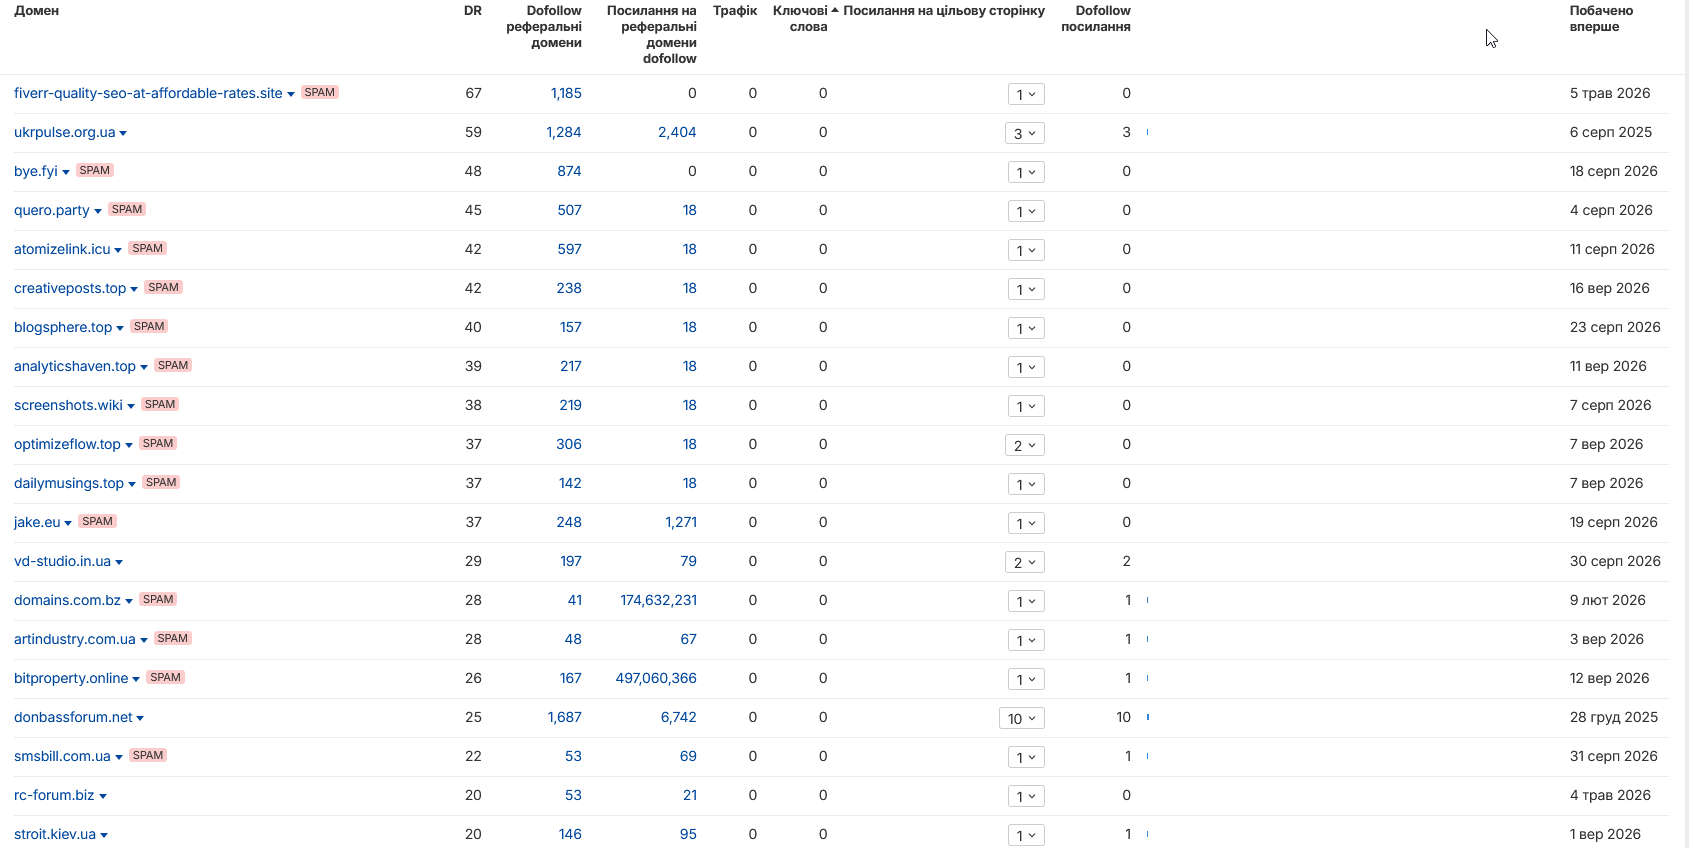Click the SPAM tag next to jake.eu
This screenshot has height=848, width=1689.
97,521
